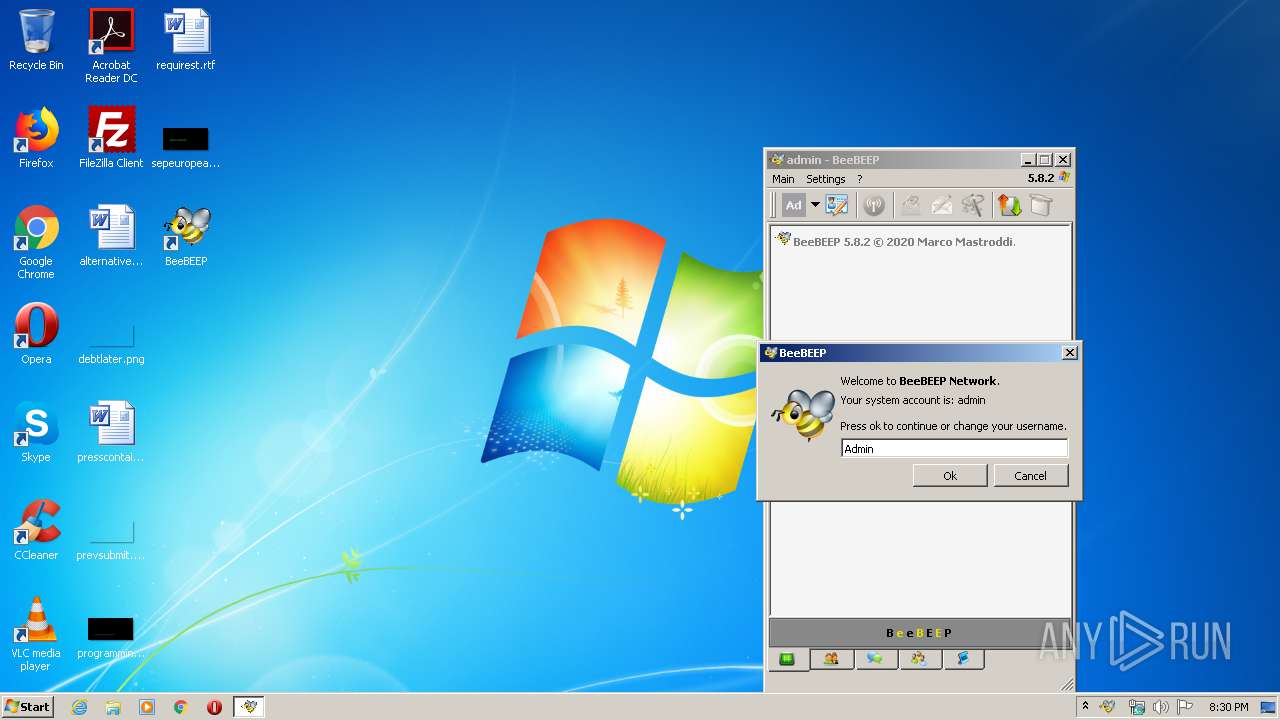Expand the status dropdown arrow beside Ad

tap(815, 205)
